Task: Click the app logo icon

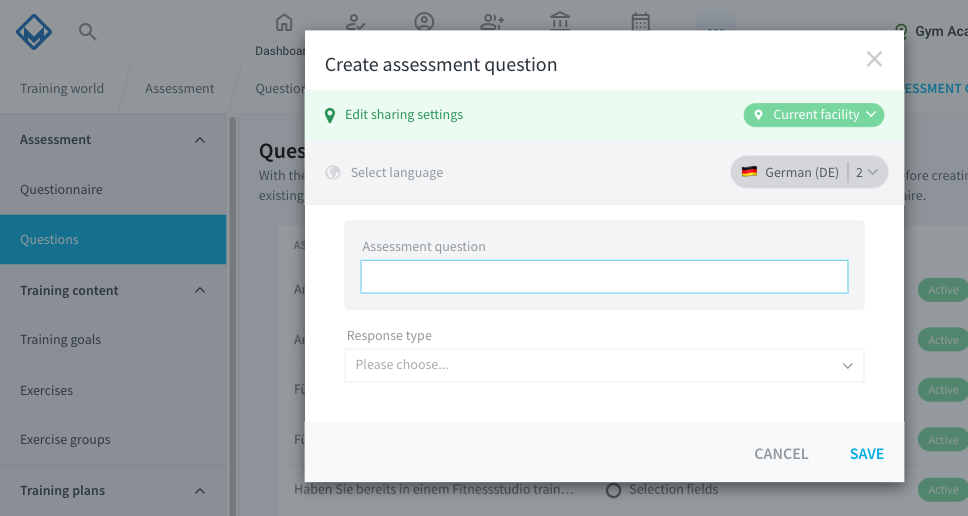Action: (34, 32)
